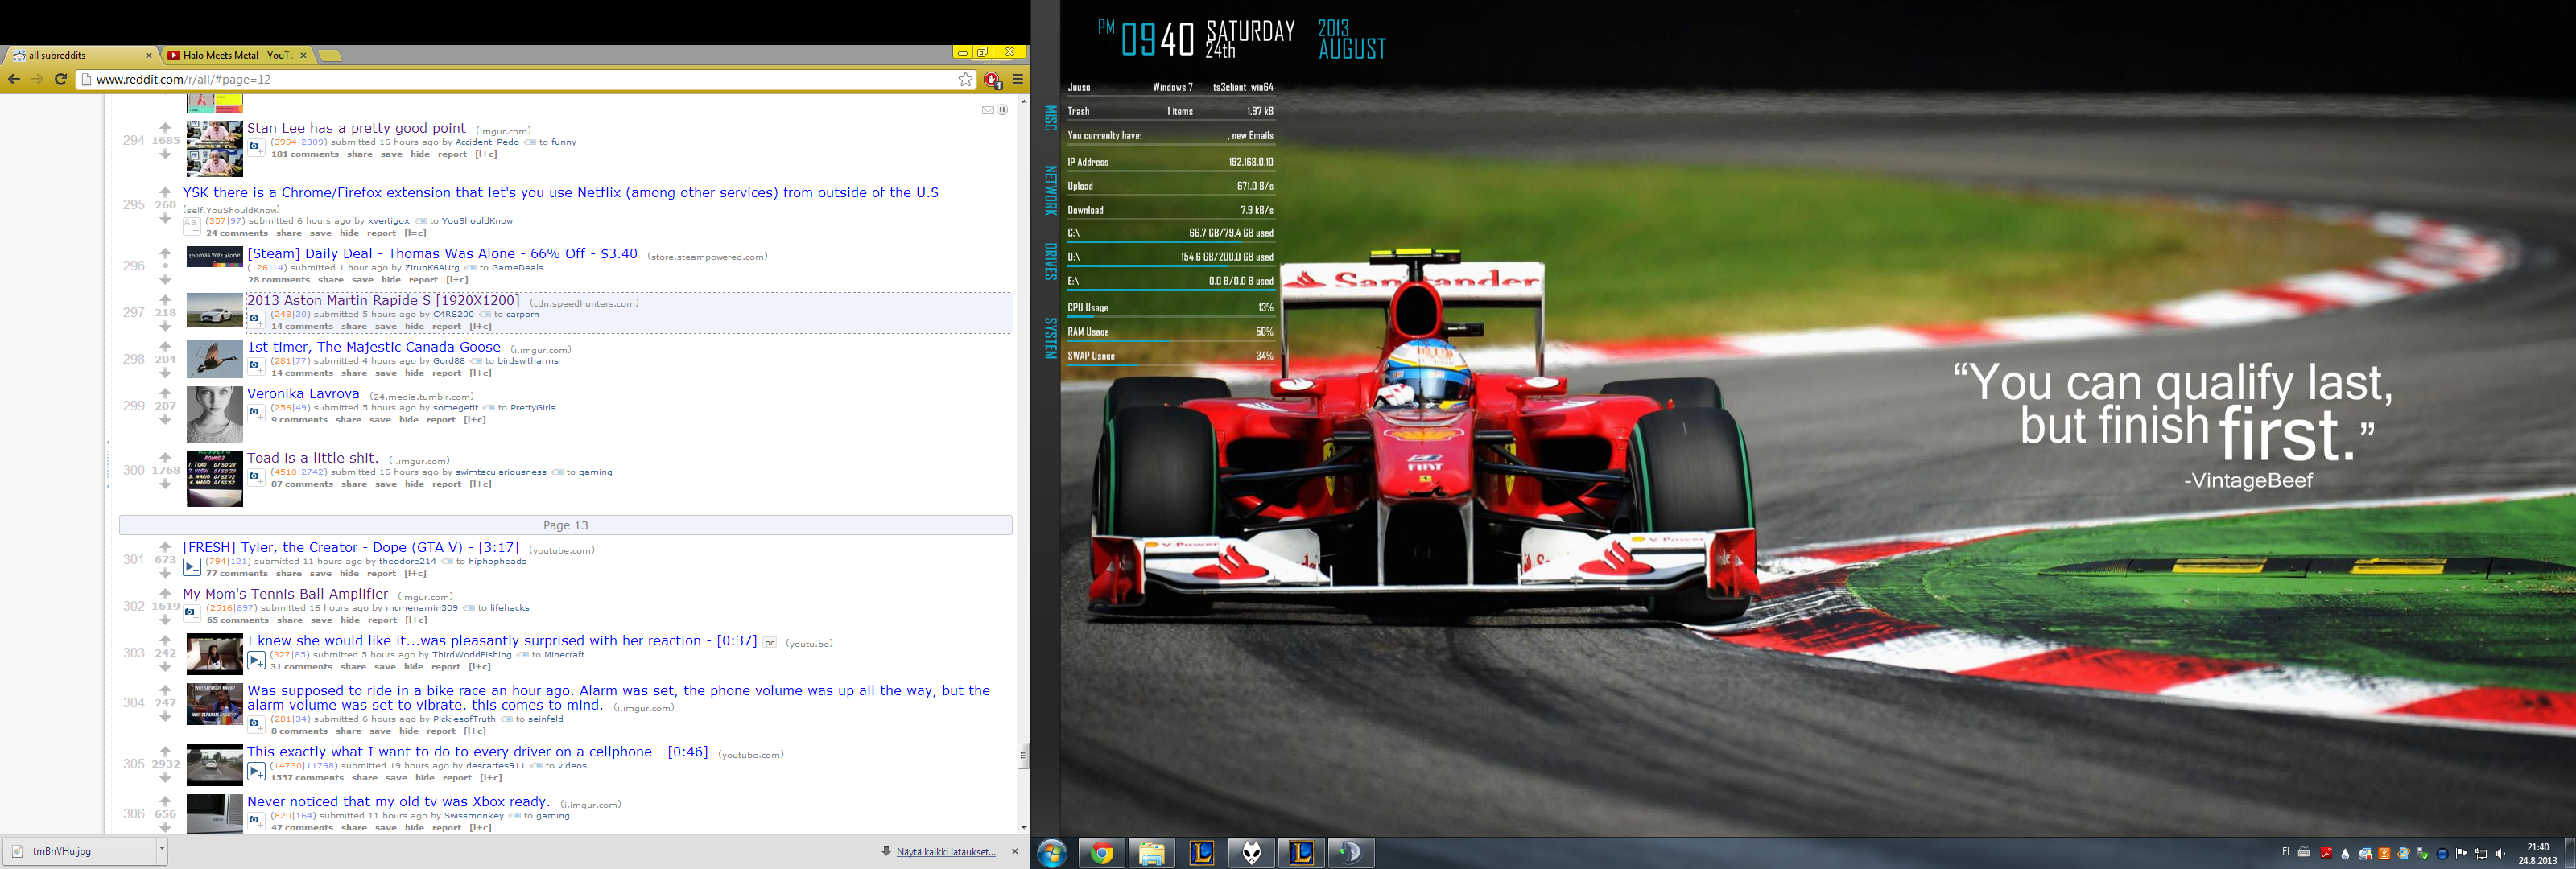Close the Halo Meets Metal tab

[304, 55]
